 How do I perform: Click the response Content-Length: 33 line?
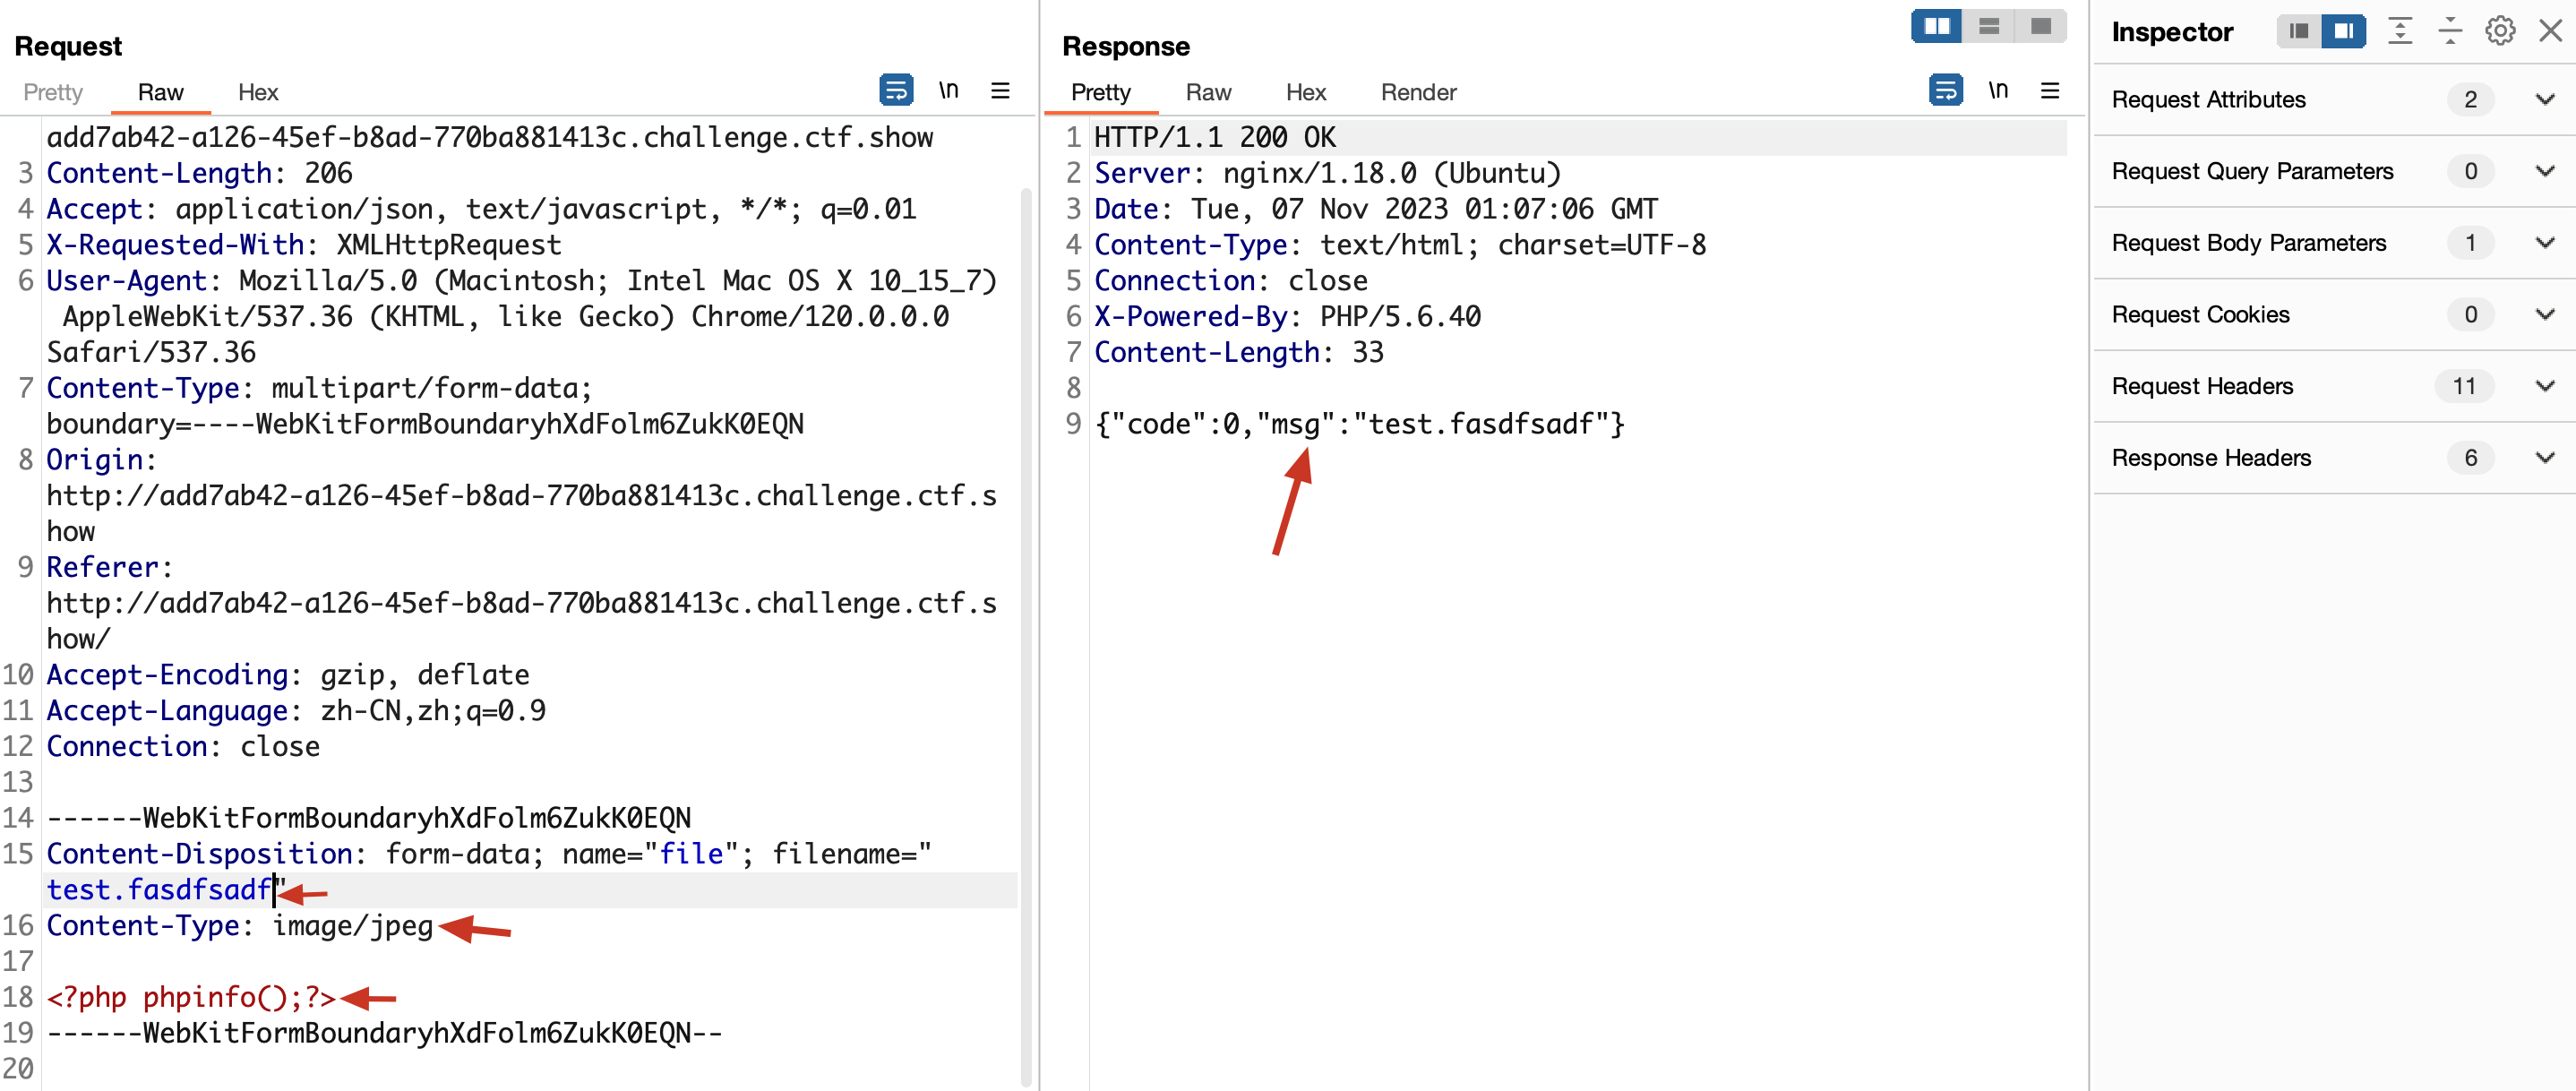[1239, 352]
